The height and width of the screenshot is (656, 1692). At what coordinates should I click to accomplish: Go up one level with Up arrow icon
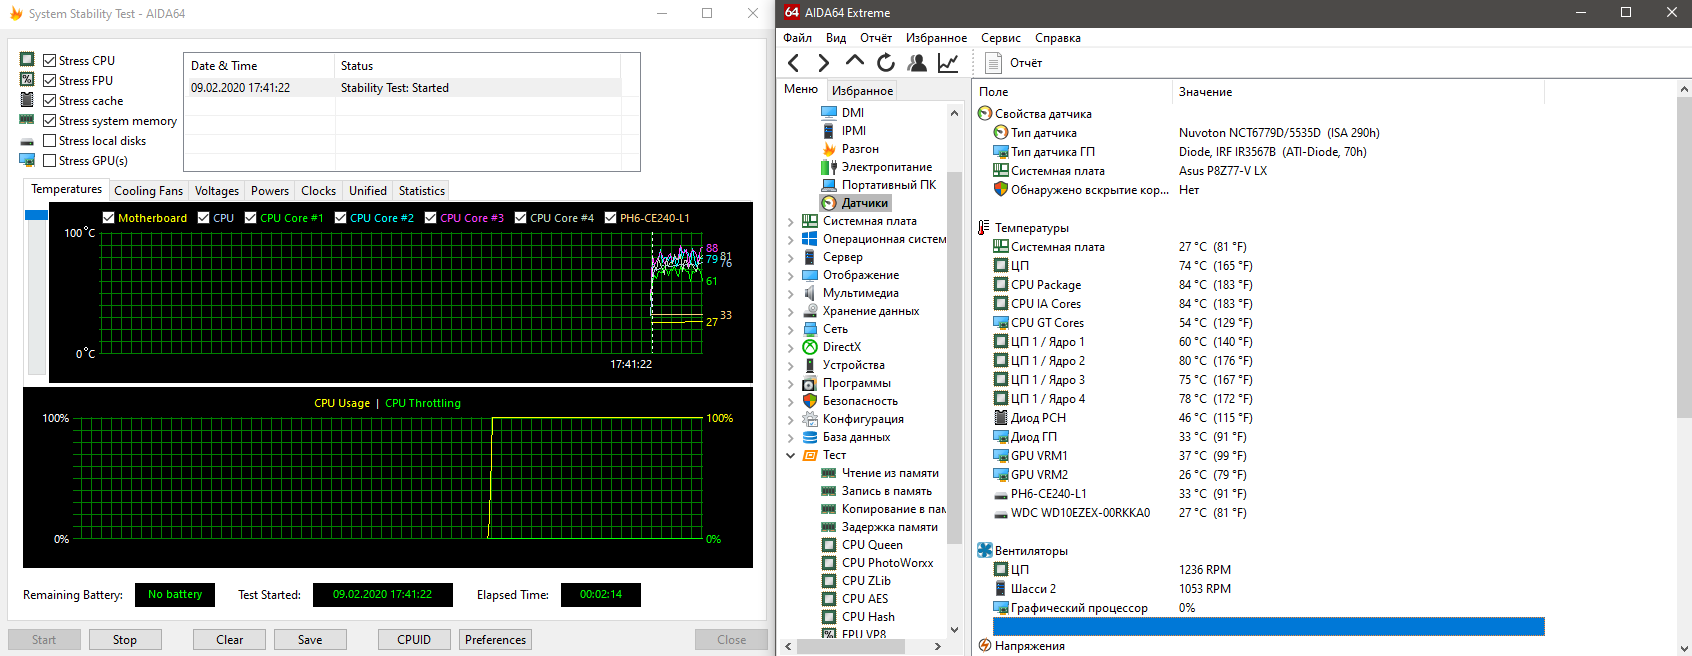(854, 62)
